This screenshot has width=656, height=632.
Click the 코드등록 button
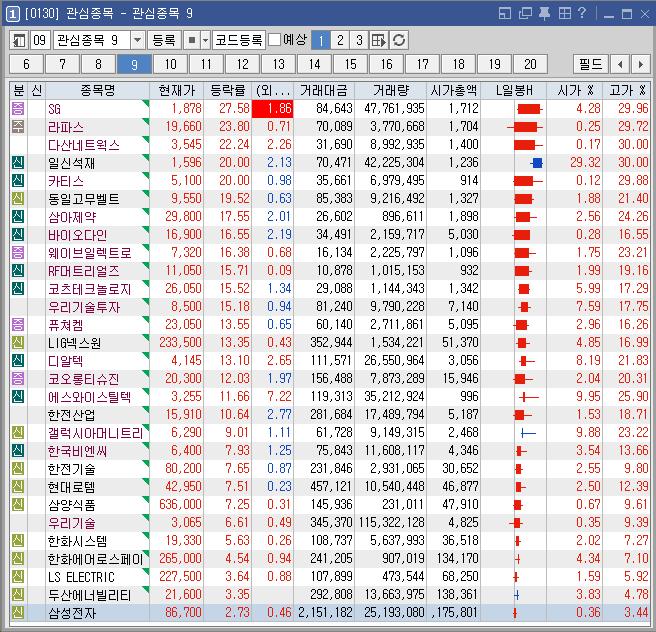239,41
